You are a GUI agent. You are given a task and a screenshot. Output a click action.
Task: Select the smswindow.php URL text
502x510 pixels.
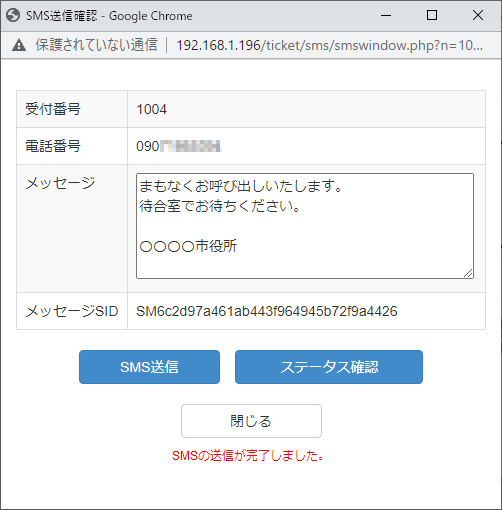[x=329, y=45]
